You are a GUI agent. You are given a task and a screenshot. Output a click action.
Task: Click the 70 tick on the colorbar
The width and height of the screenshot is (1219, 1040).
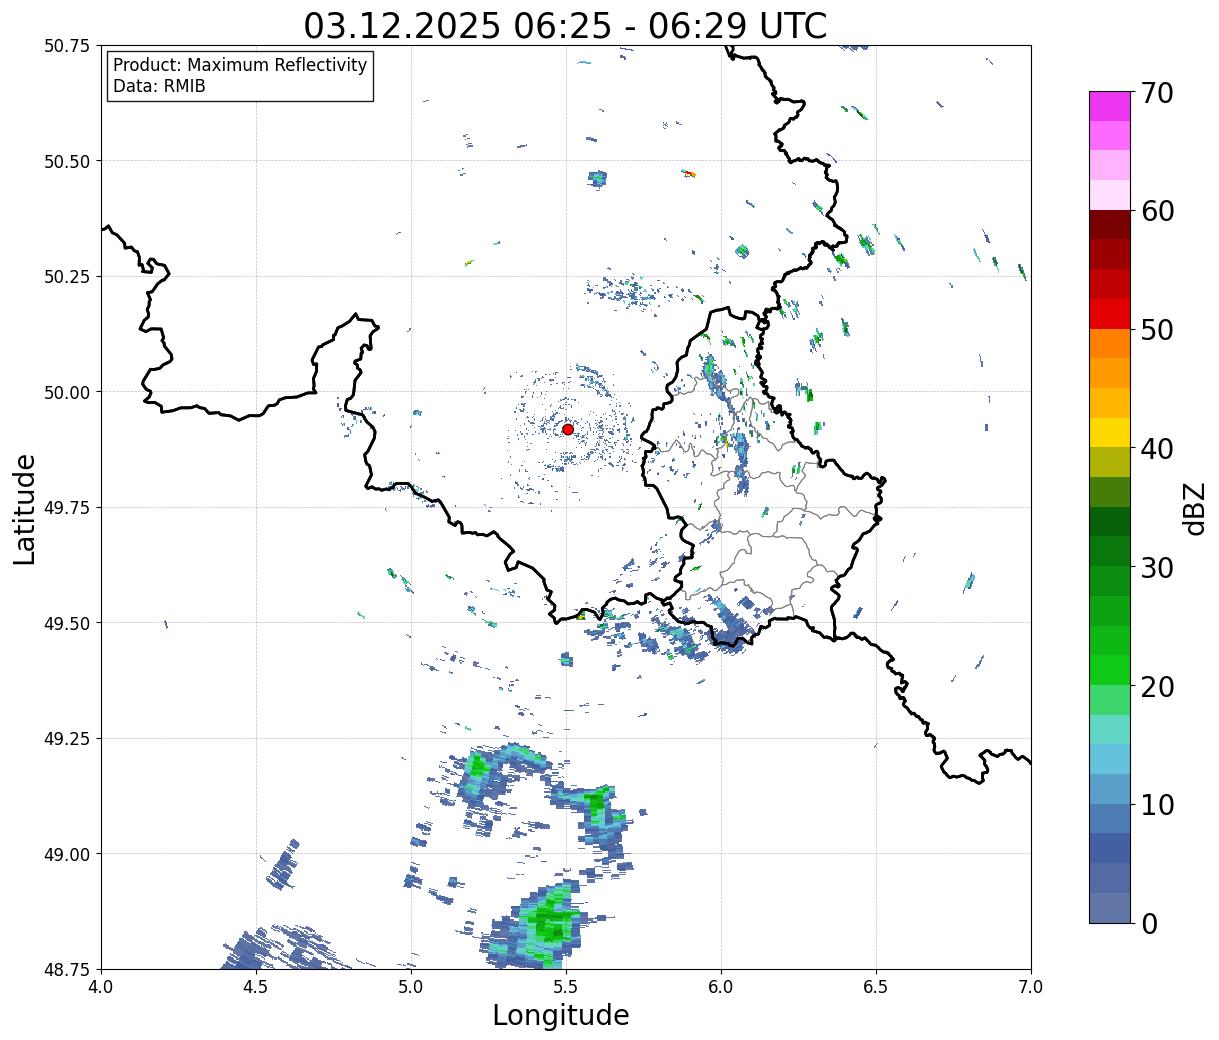tap(1156, 93)
